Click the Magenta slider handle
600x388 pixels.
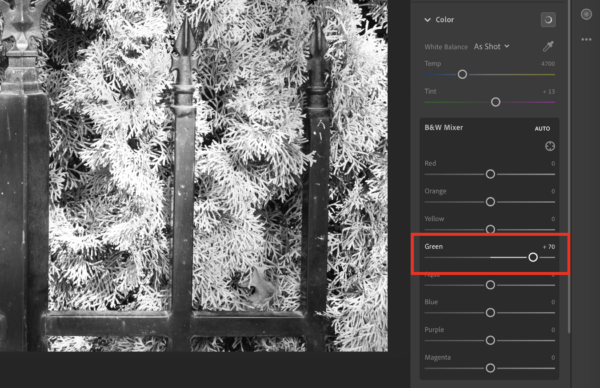pos(490,368)
